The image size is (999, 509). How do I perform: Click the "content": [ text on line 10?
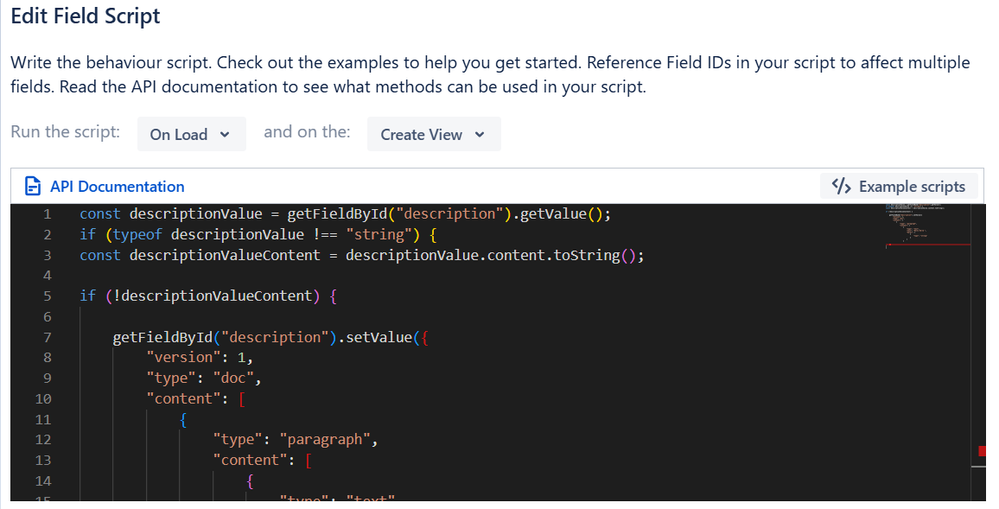[x=196, y=399]
